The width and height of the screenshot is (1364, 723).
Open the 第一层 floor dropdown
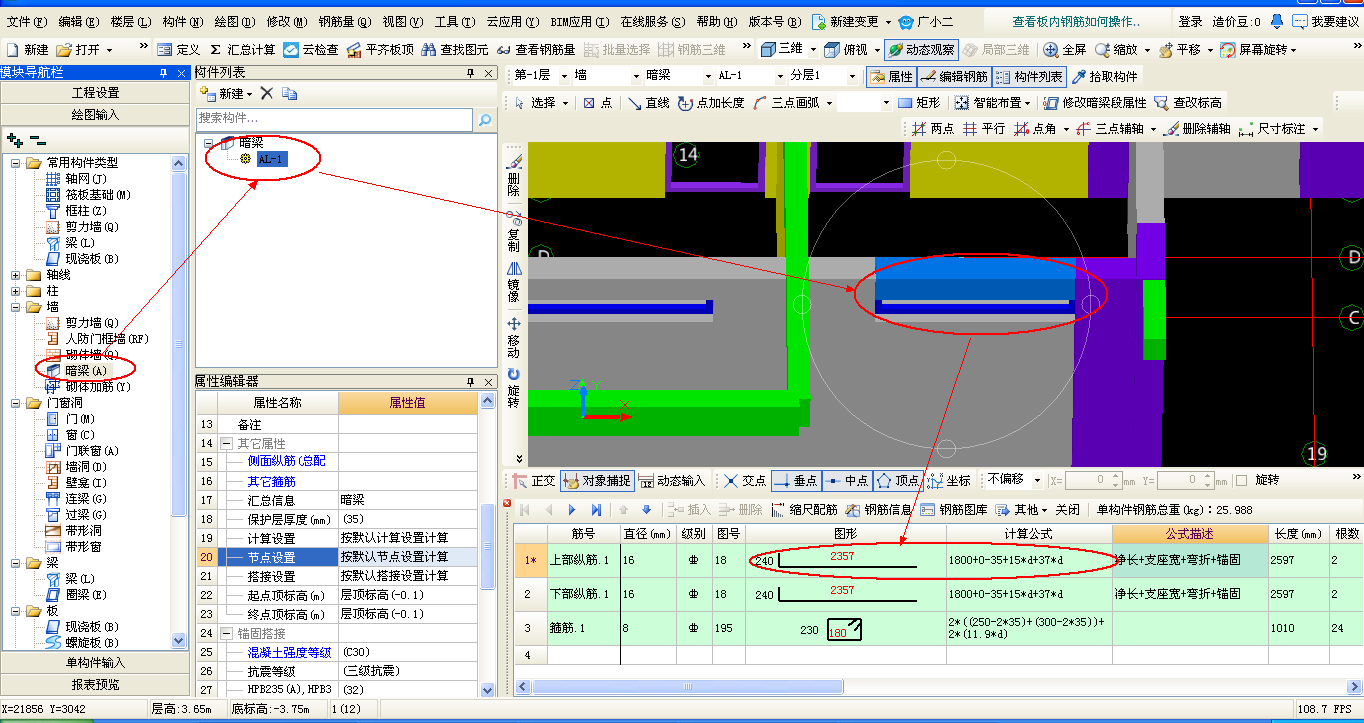coord(538,76)
